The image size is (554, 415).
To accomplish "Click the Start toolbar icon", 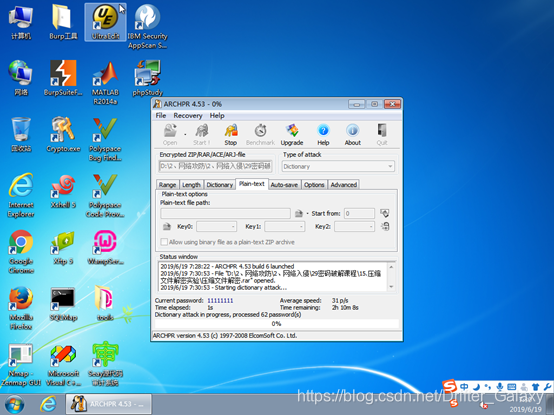I will click(202, 135).
